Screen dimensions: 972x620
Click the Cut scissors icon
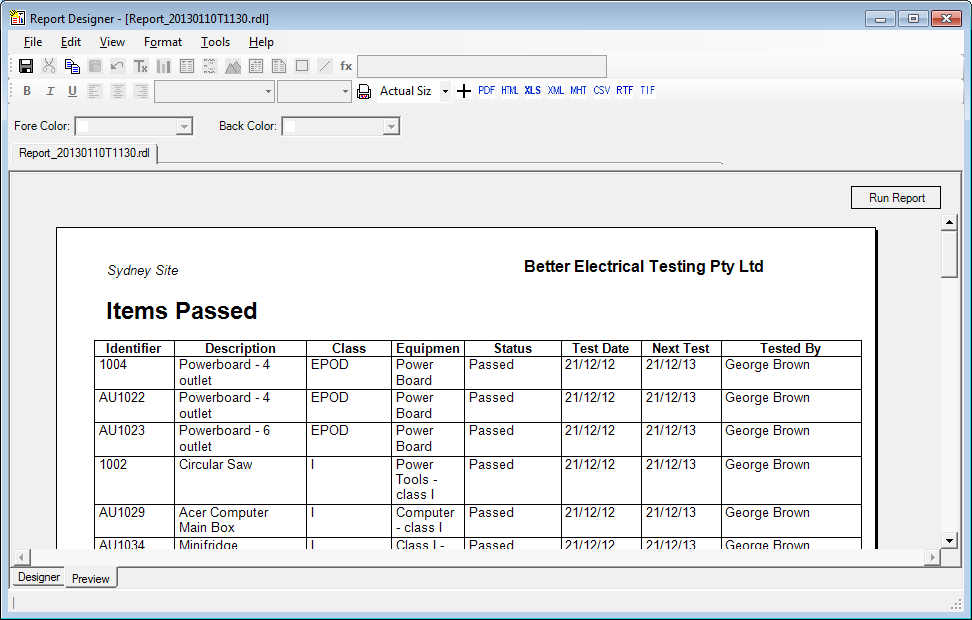tap(49, 66)
